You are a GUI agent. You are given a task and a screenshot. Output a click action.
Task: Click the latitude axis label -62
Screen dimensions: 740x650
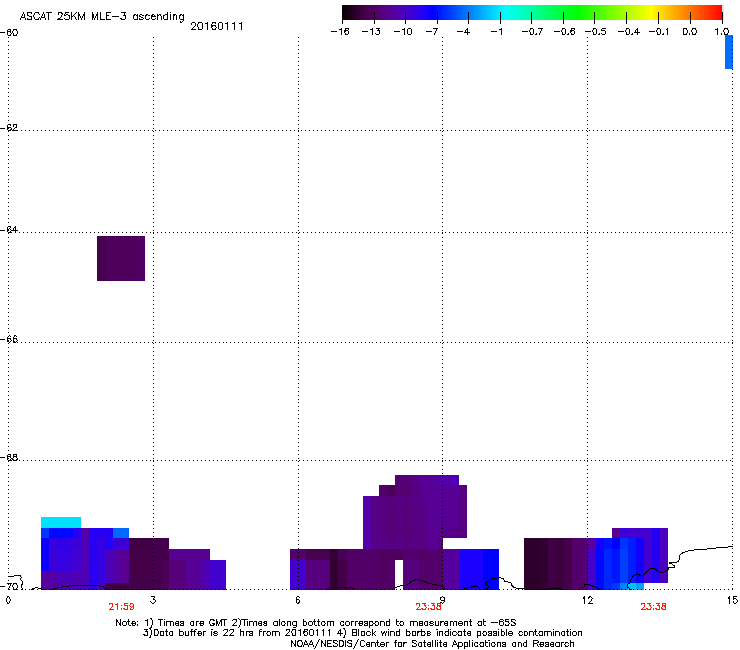point(9,128)
